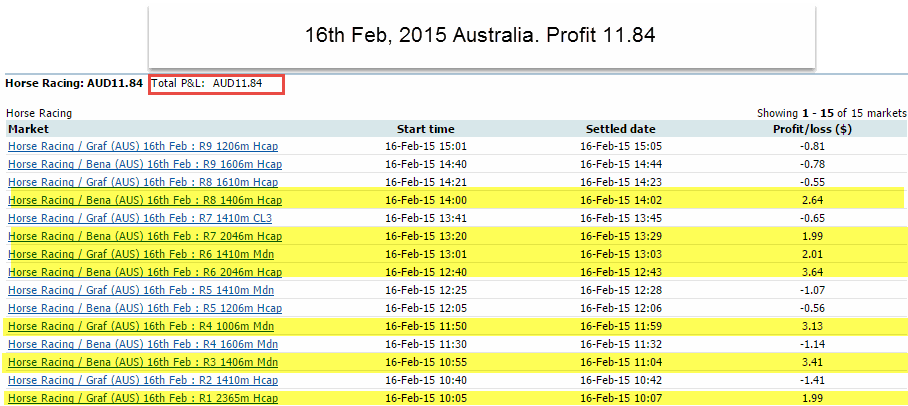Screen dimensions: 908x406
Task: Open the Bena R9 1606m Hcap market link
Action: [143, 164]
